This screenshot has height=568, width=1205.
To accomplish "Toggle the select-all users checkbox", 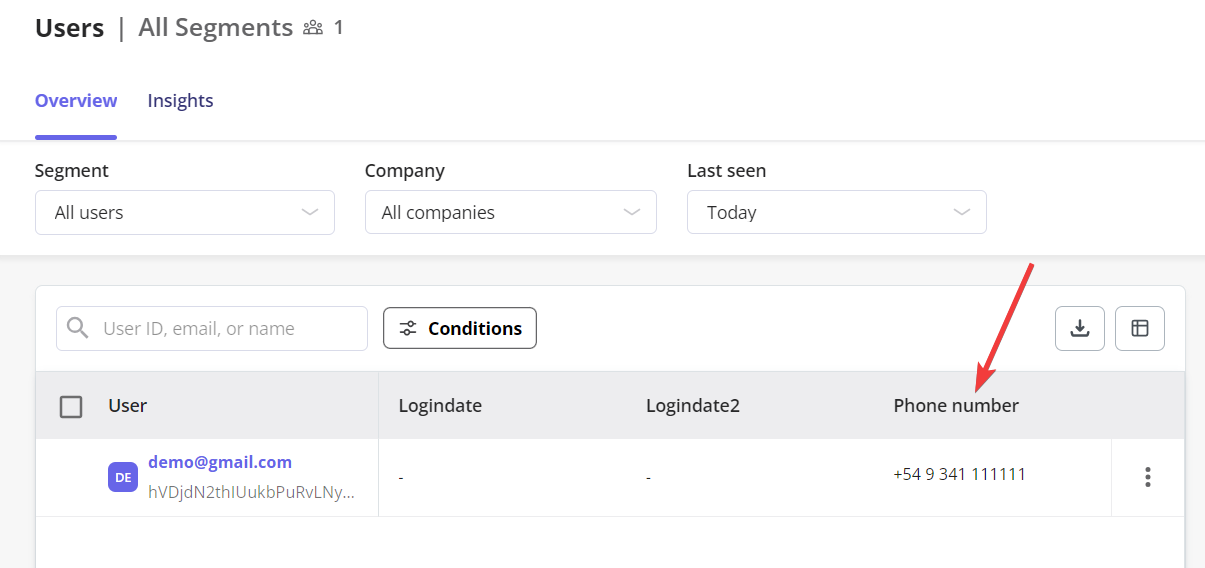I will (71, 406).
